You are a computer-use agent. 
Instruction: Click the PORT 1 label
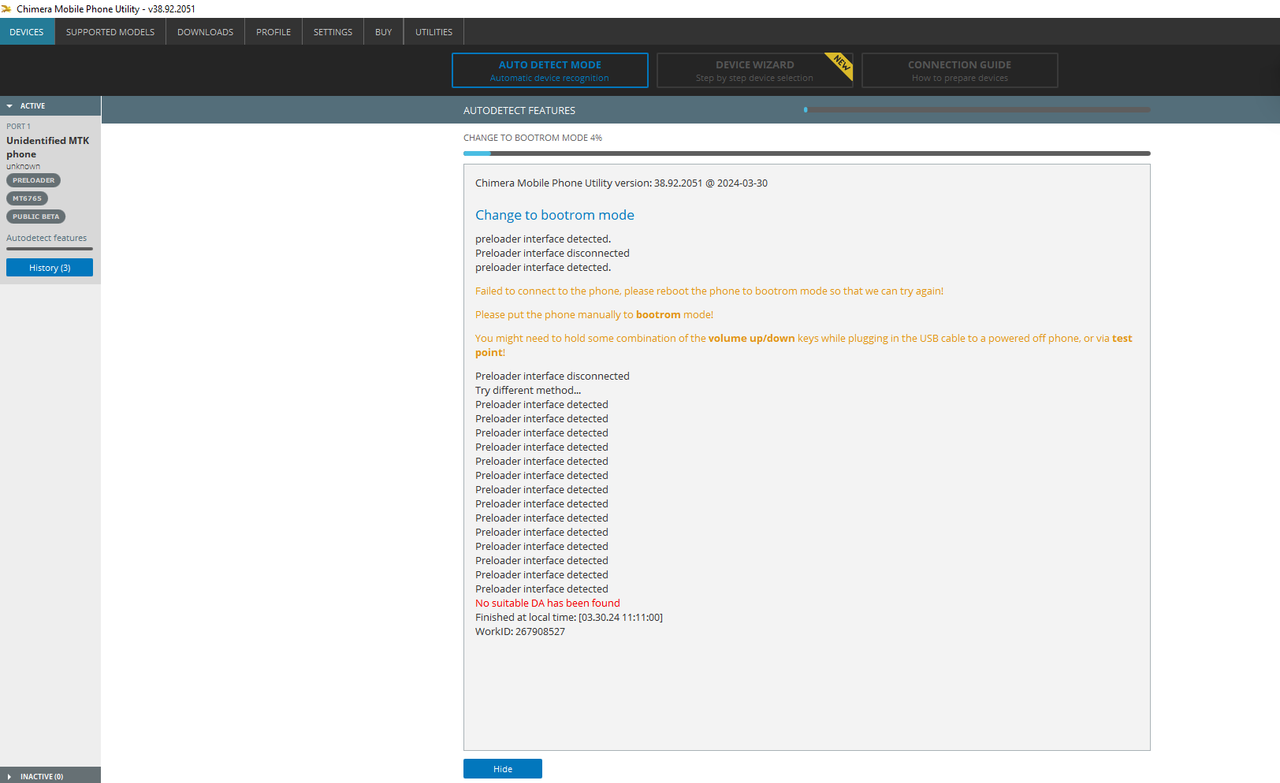(x=18, y=126)
